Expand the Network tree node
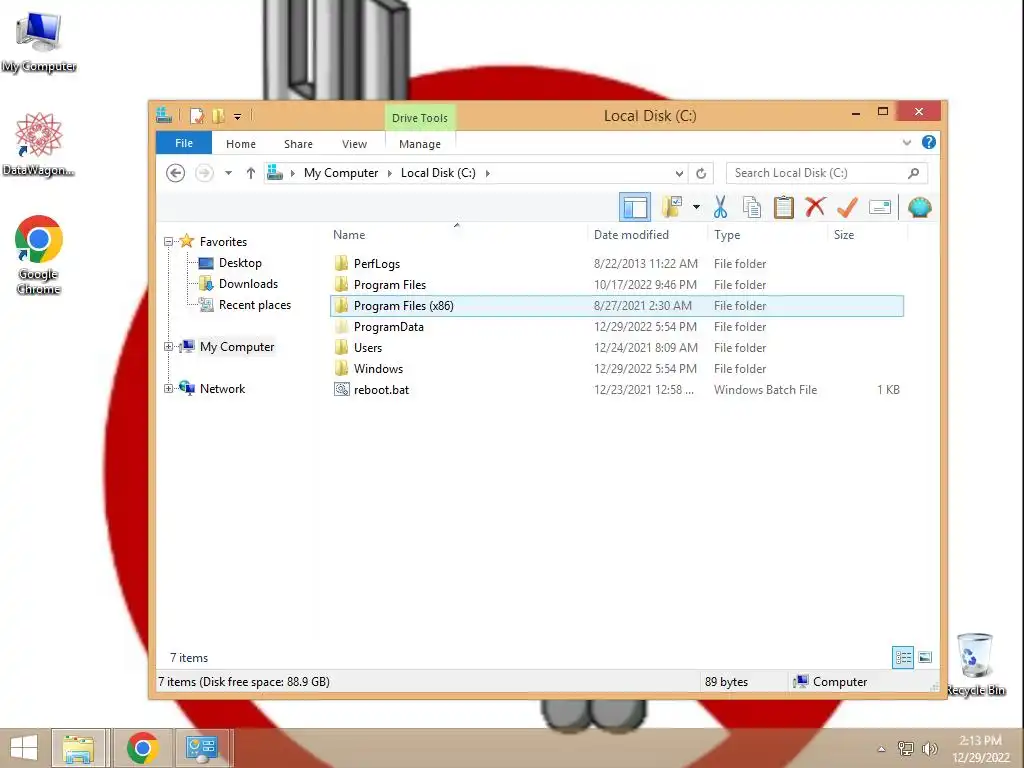 [168, 389]
